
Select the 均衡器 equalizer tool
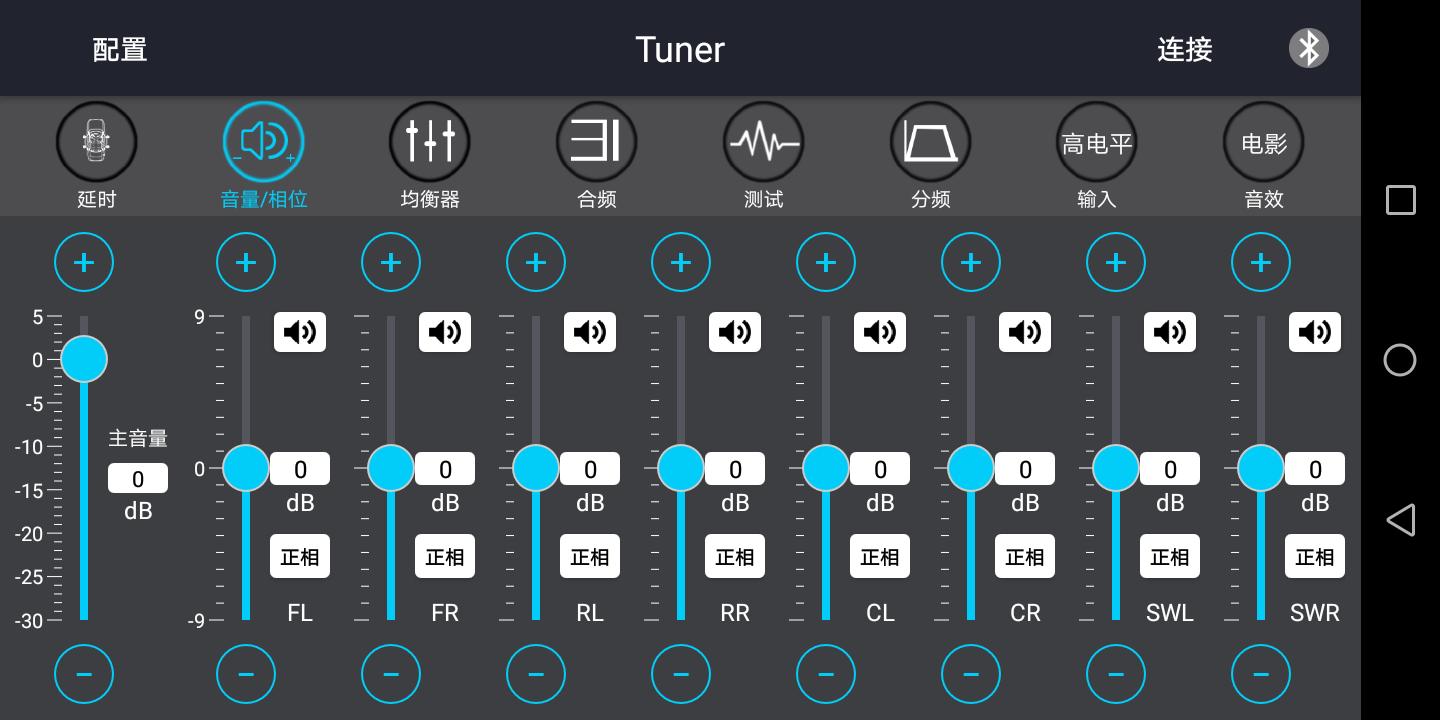pos(429,155)
